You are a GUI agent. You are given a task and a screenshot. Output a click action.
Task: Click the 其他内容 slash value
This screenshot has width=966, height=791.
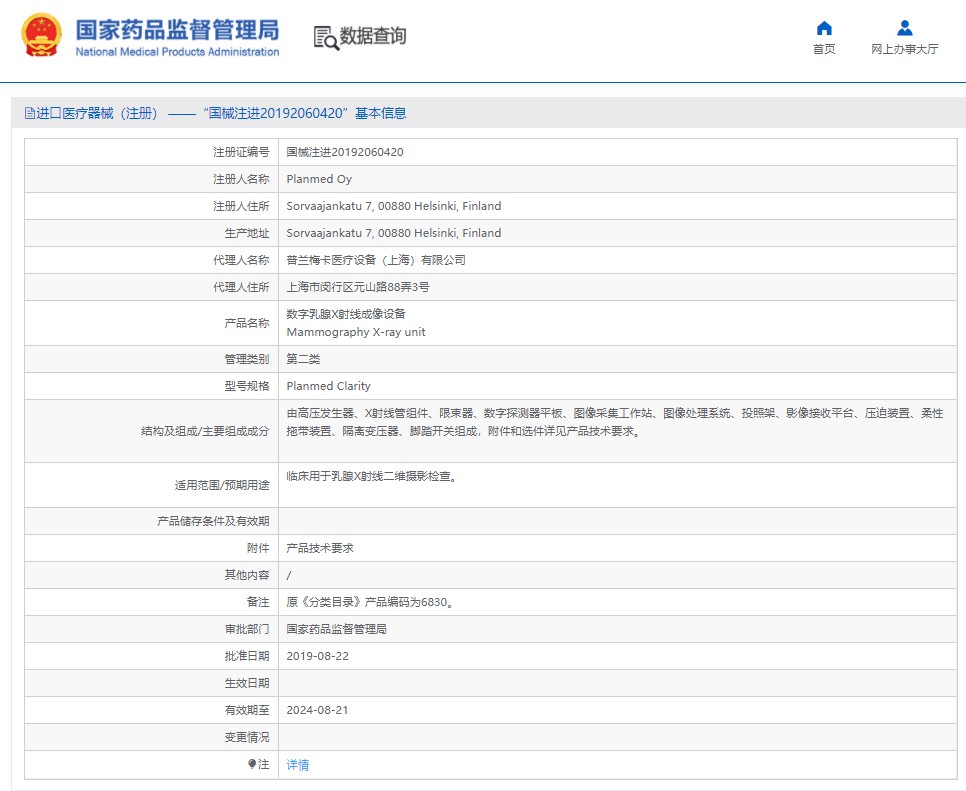(289, 575)
